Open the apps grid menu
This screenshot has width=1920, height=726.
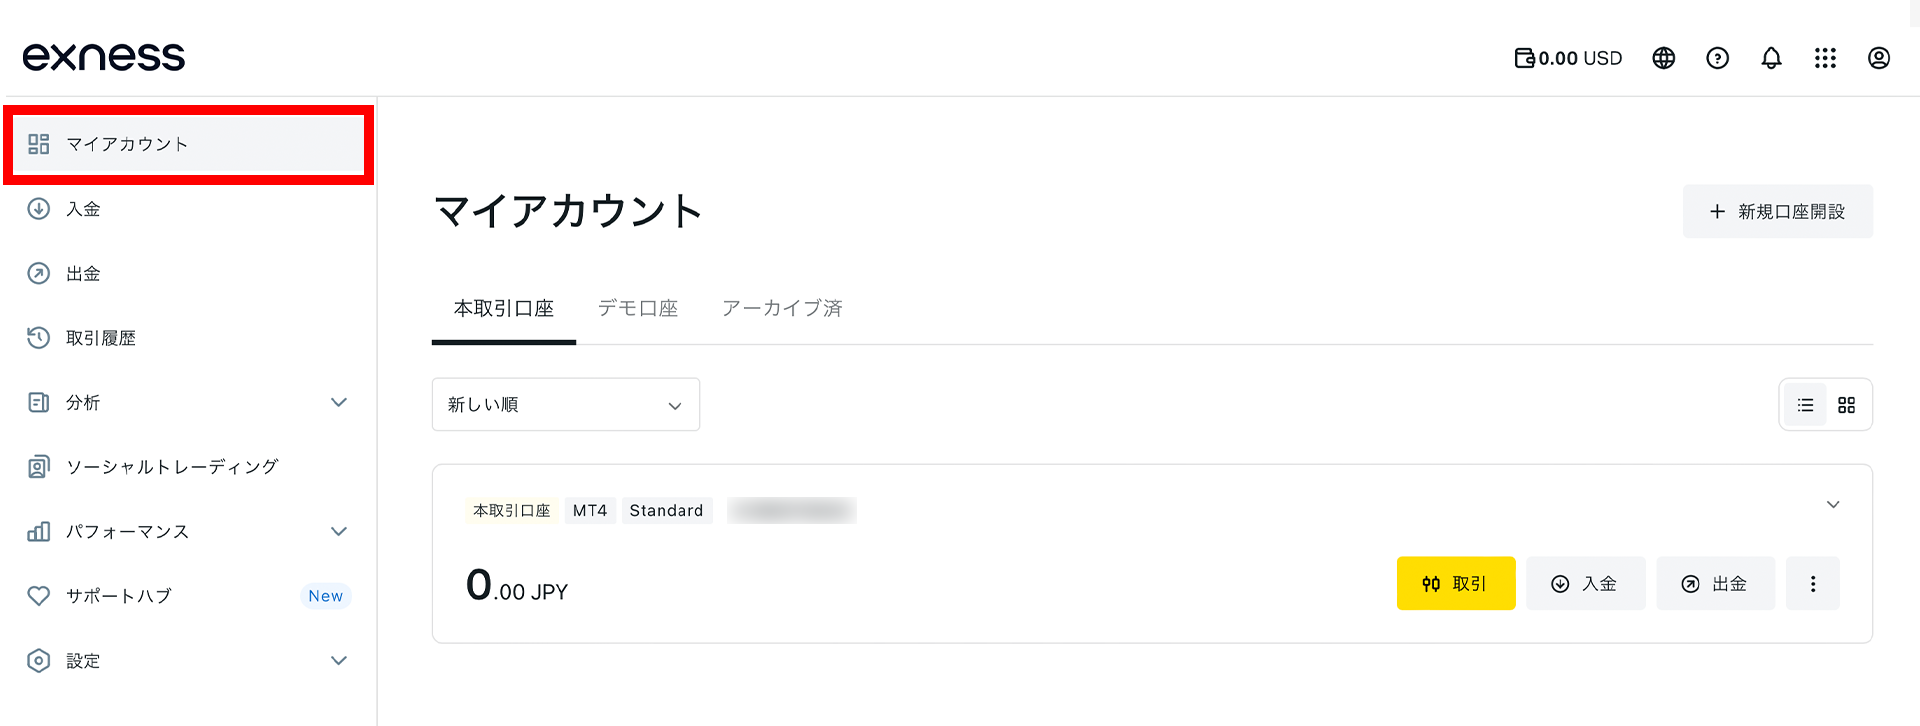click(x=1825, y=58)
